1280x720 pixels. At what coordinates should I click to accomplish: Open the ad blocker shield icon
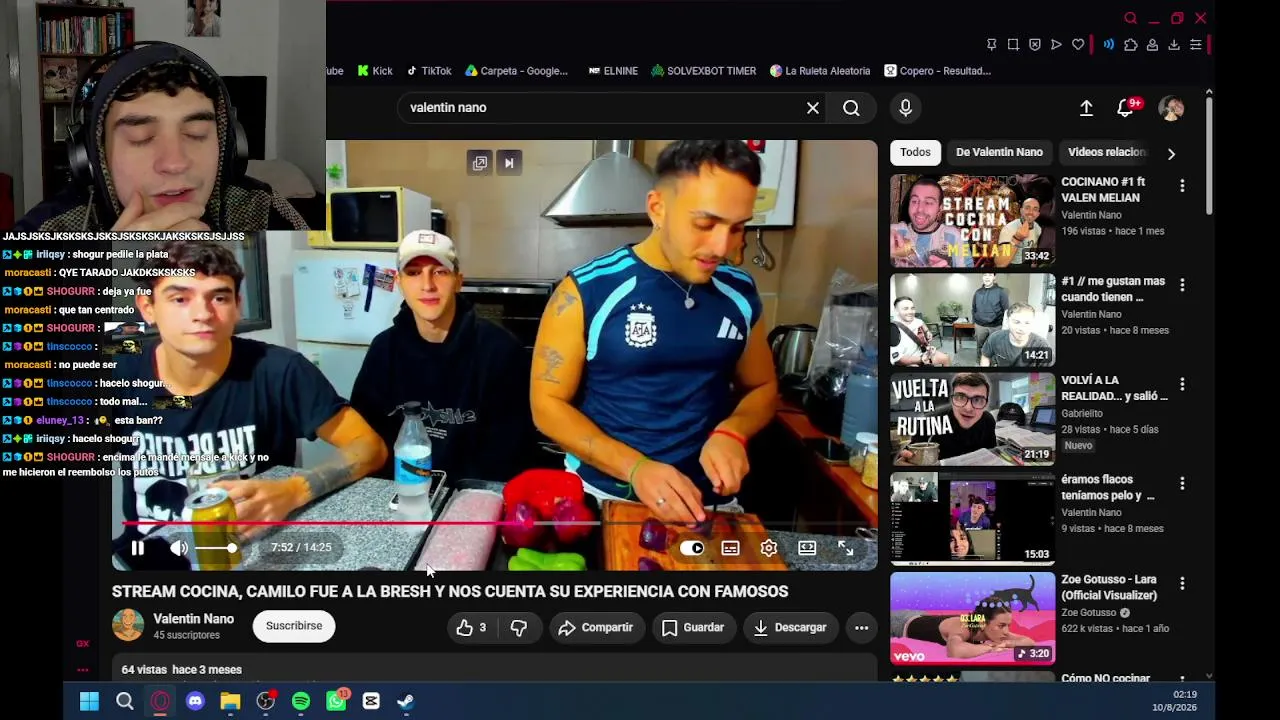(x=1035, y=45)
